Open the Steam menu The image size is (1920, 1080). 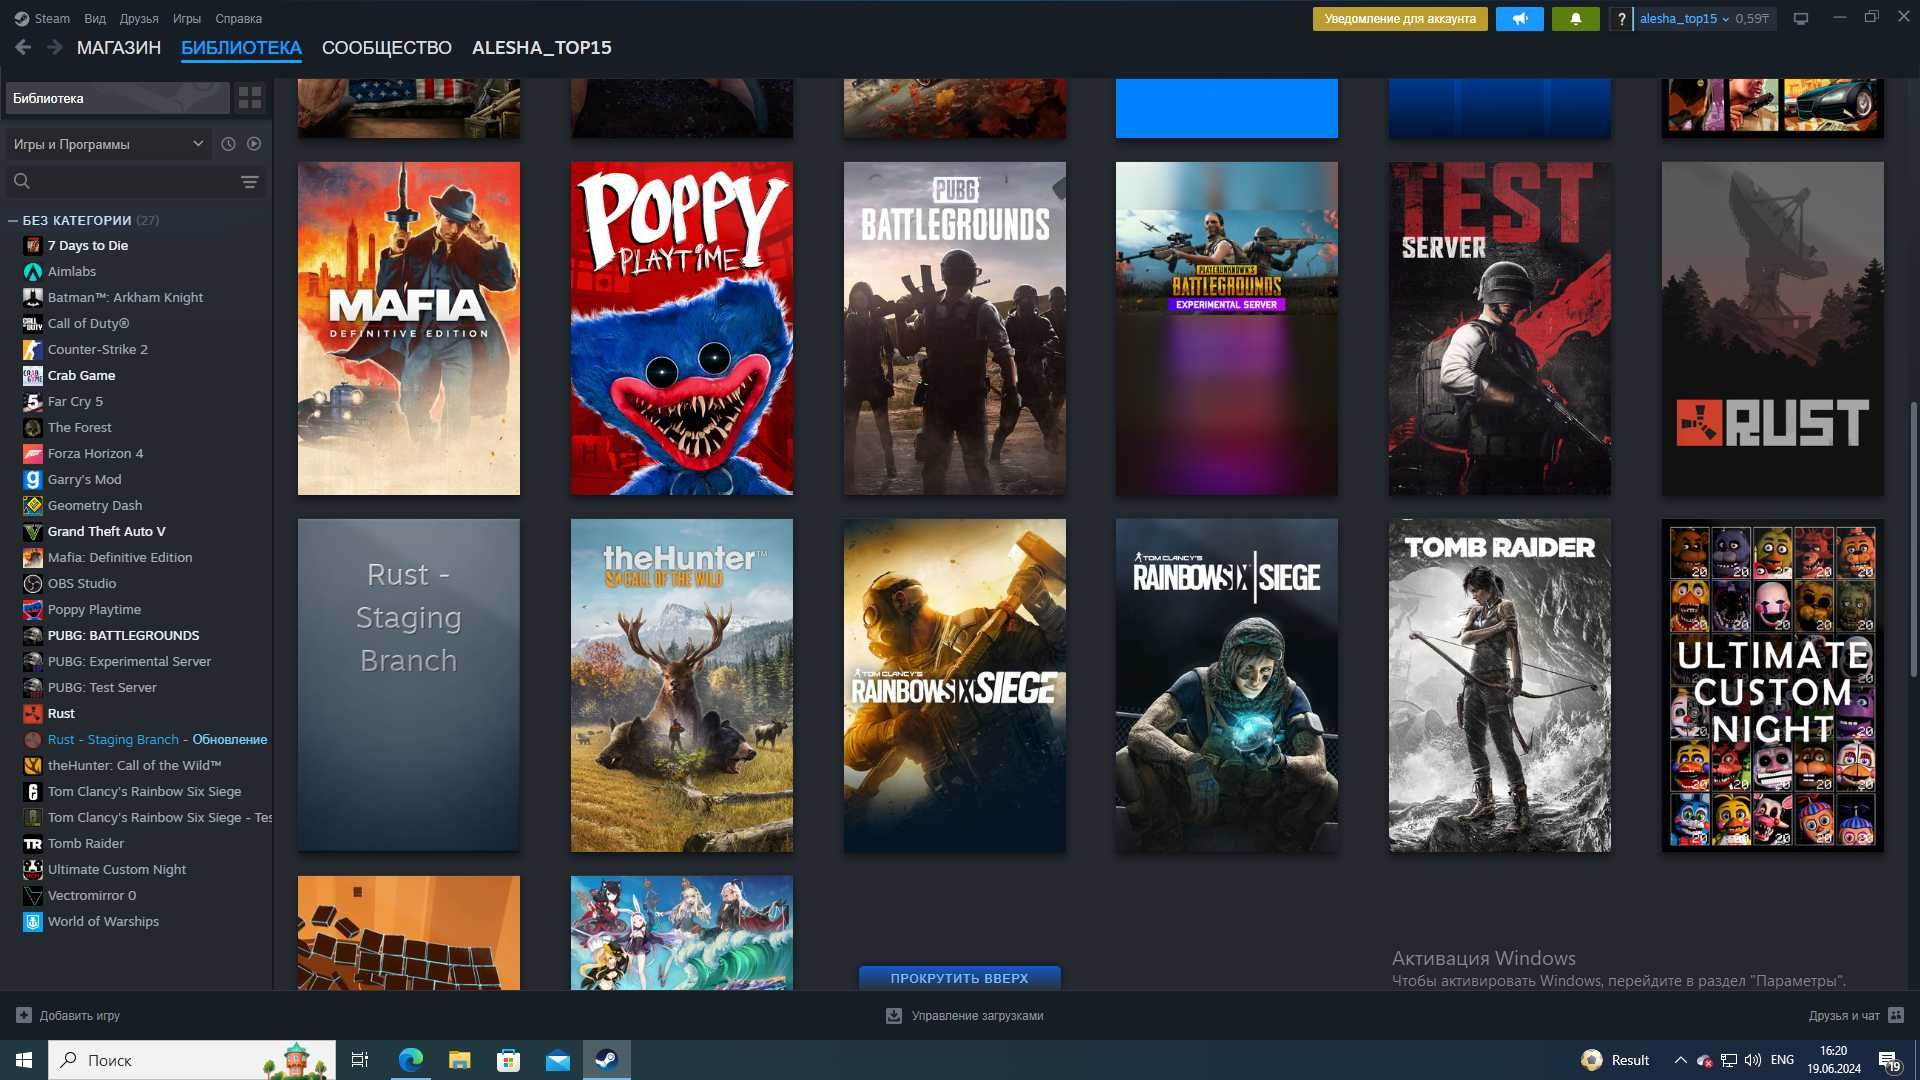click(42, 18)
